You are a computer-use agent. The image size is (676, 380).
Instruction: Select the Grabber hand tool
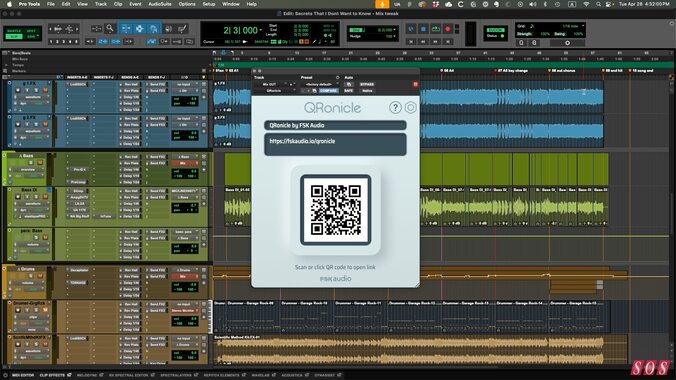pyautogui.click(x=154, y=28)
